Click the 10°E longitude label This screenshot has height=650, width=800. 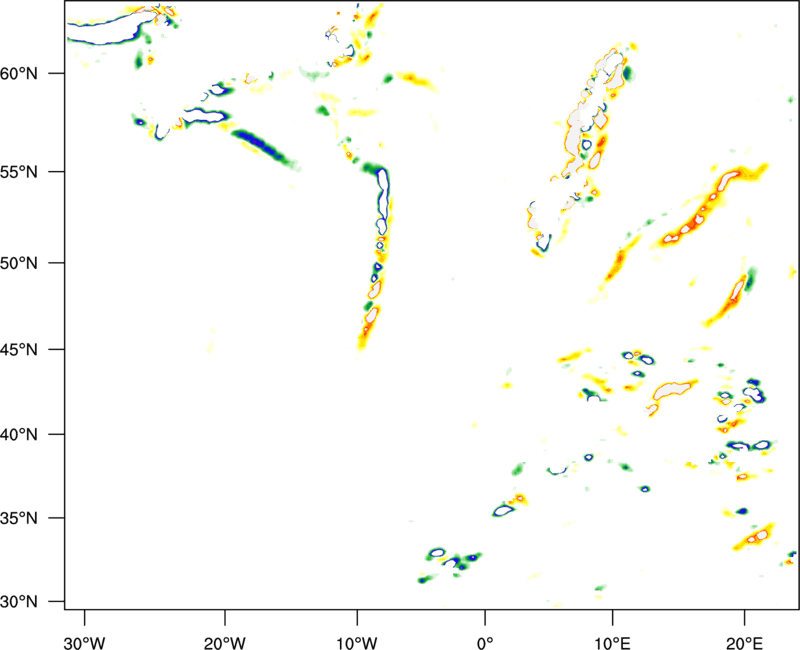[612, 643]
